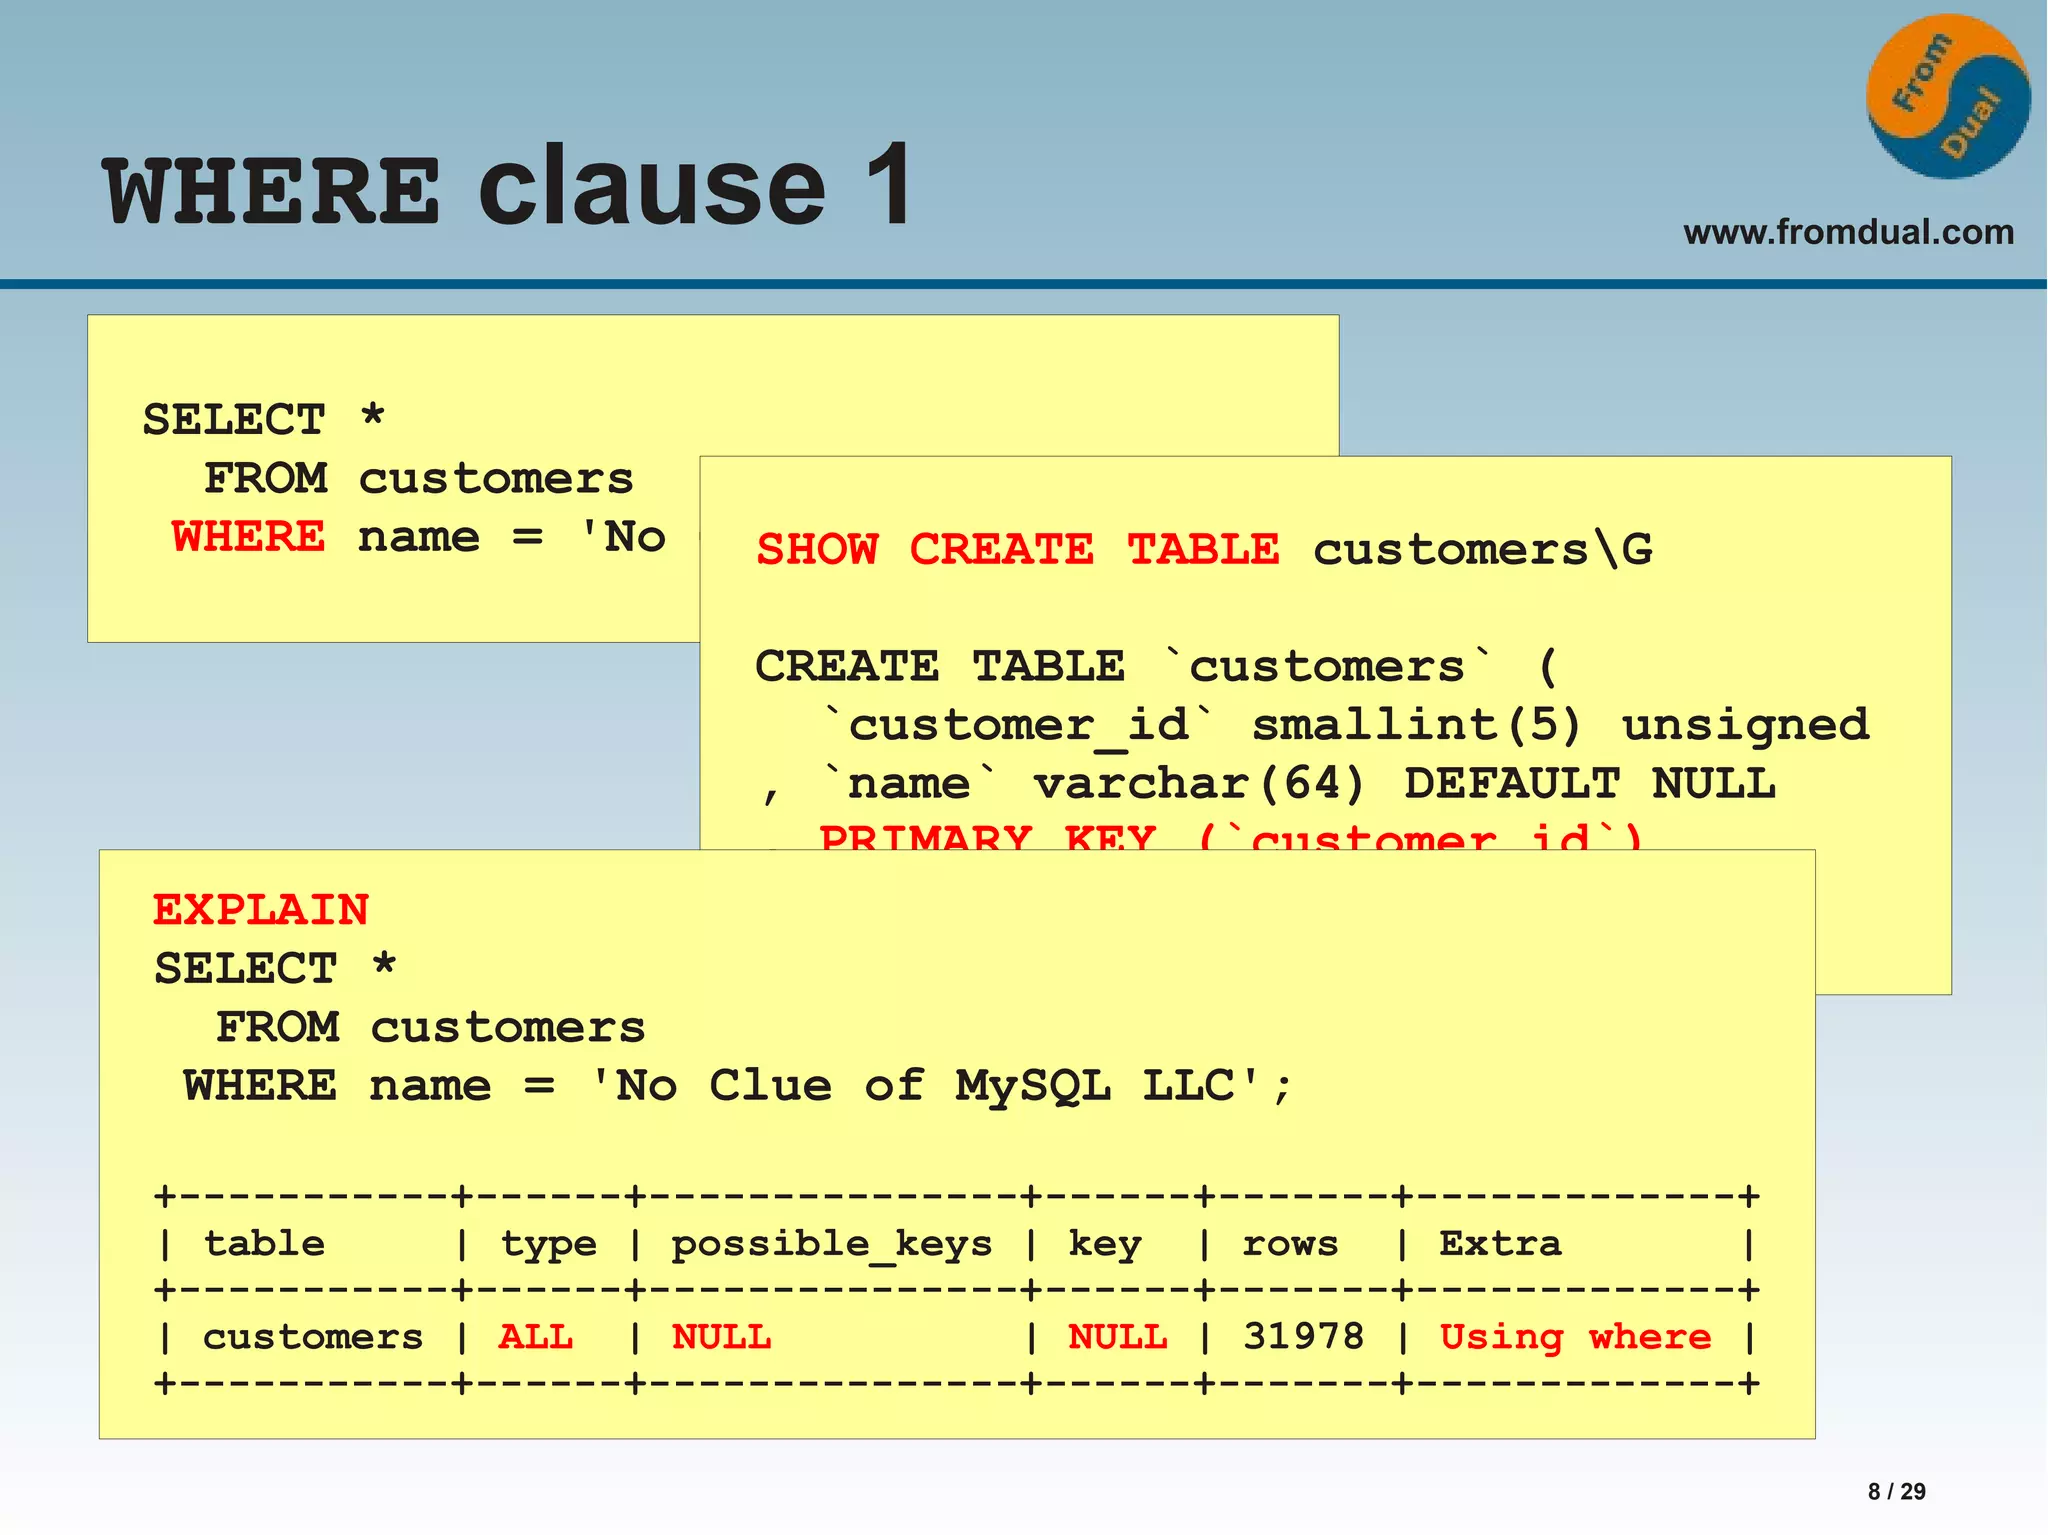Click the 'customers\G' text

click(x=1483, y=549)
